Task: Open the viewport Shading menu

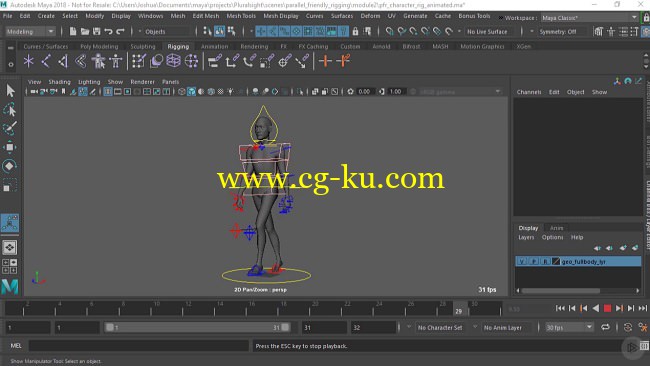Action: tap(59, 82)
